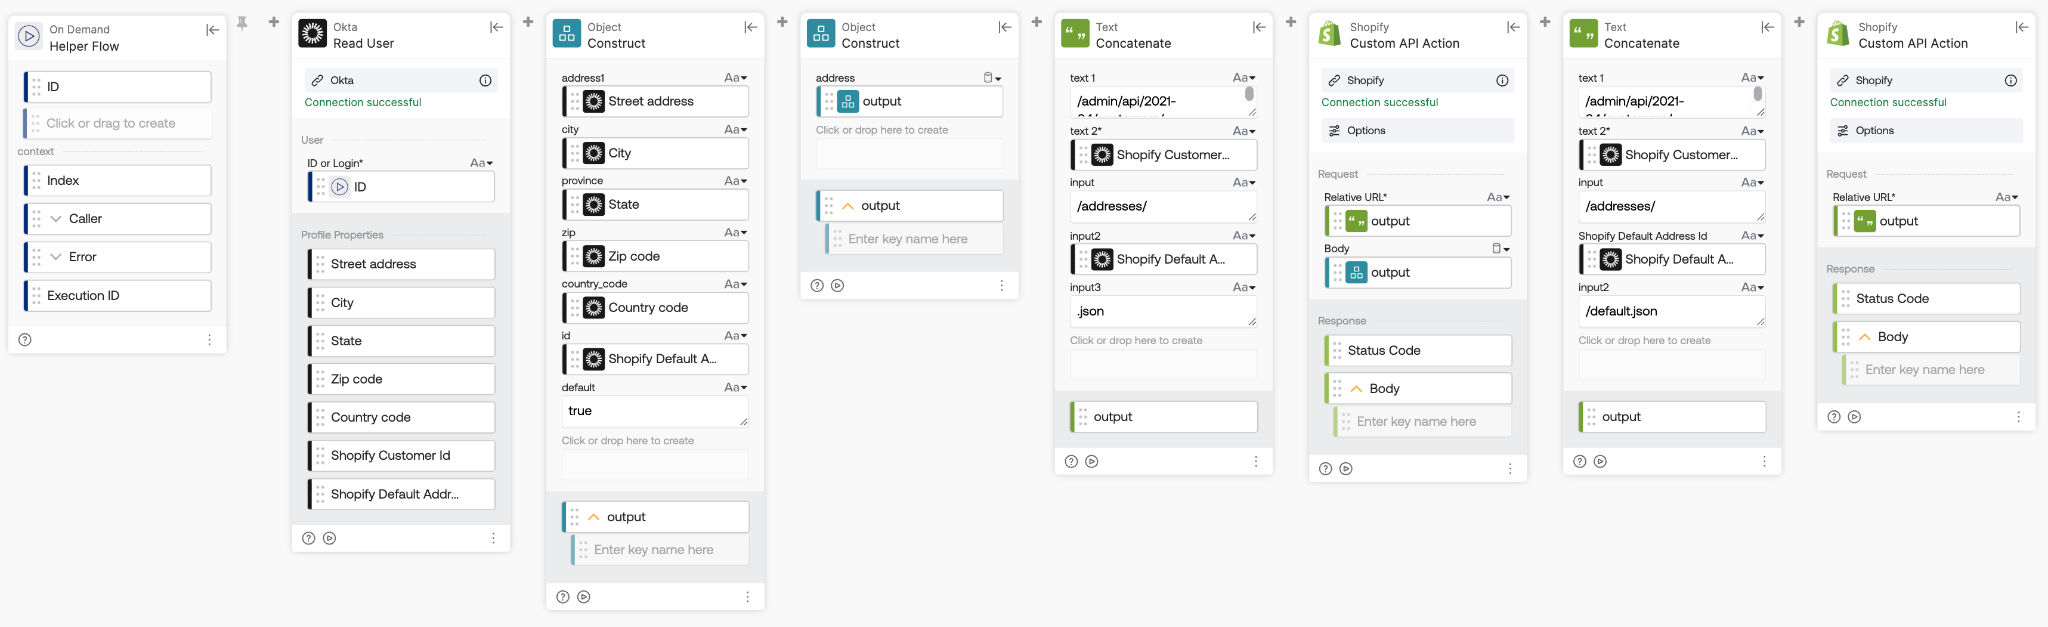Expand the Caller context field
The image size is (2048, 627).
[56, 219]
